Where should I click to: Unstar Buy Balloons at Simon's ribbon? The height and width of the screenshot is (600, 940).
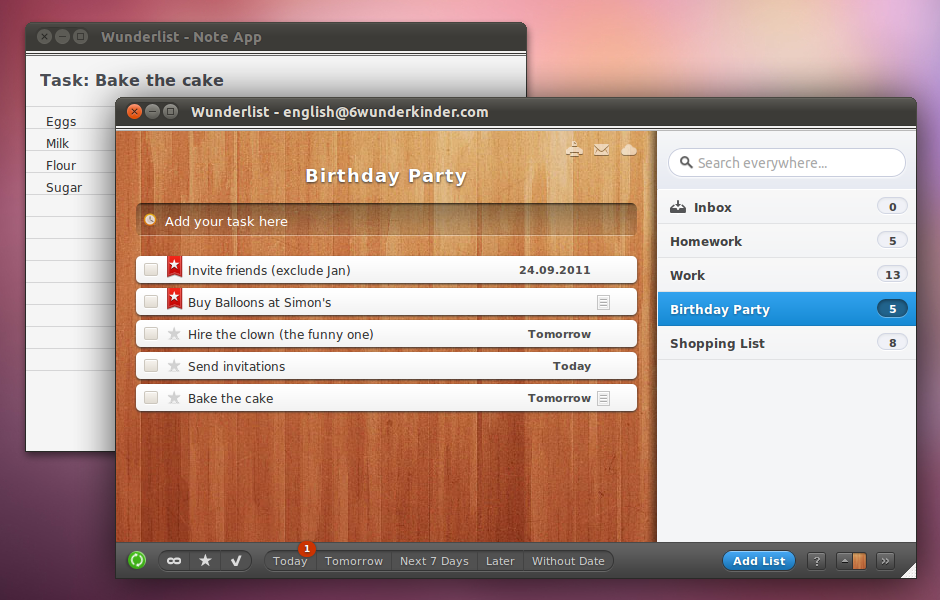174,299
